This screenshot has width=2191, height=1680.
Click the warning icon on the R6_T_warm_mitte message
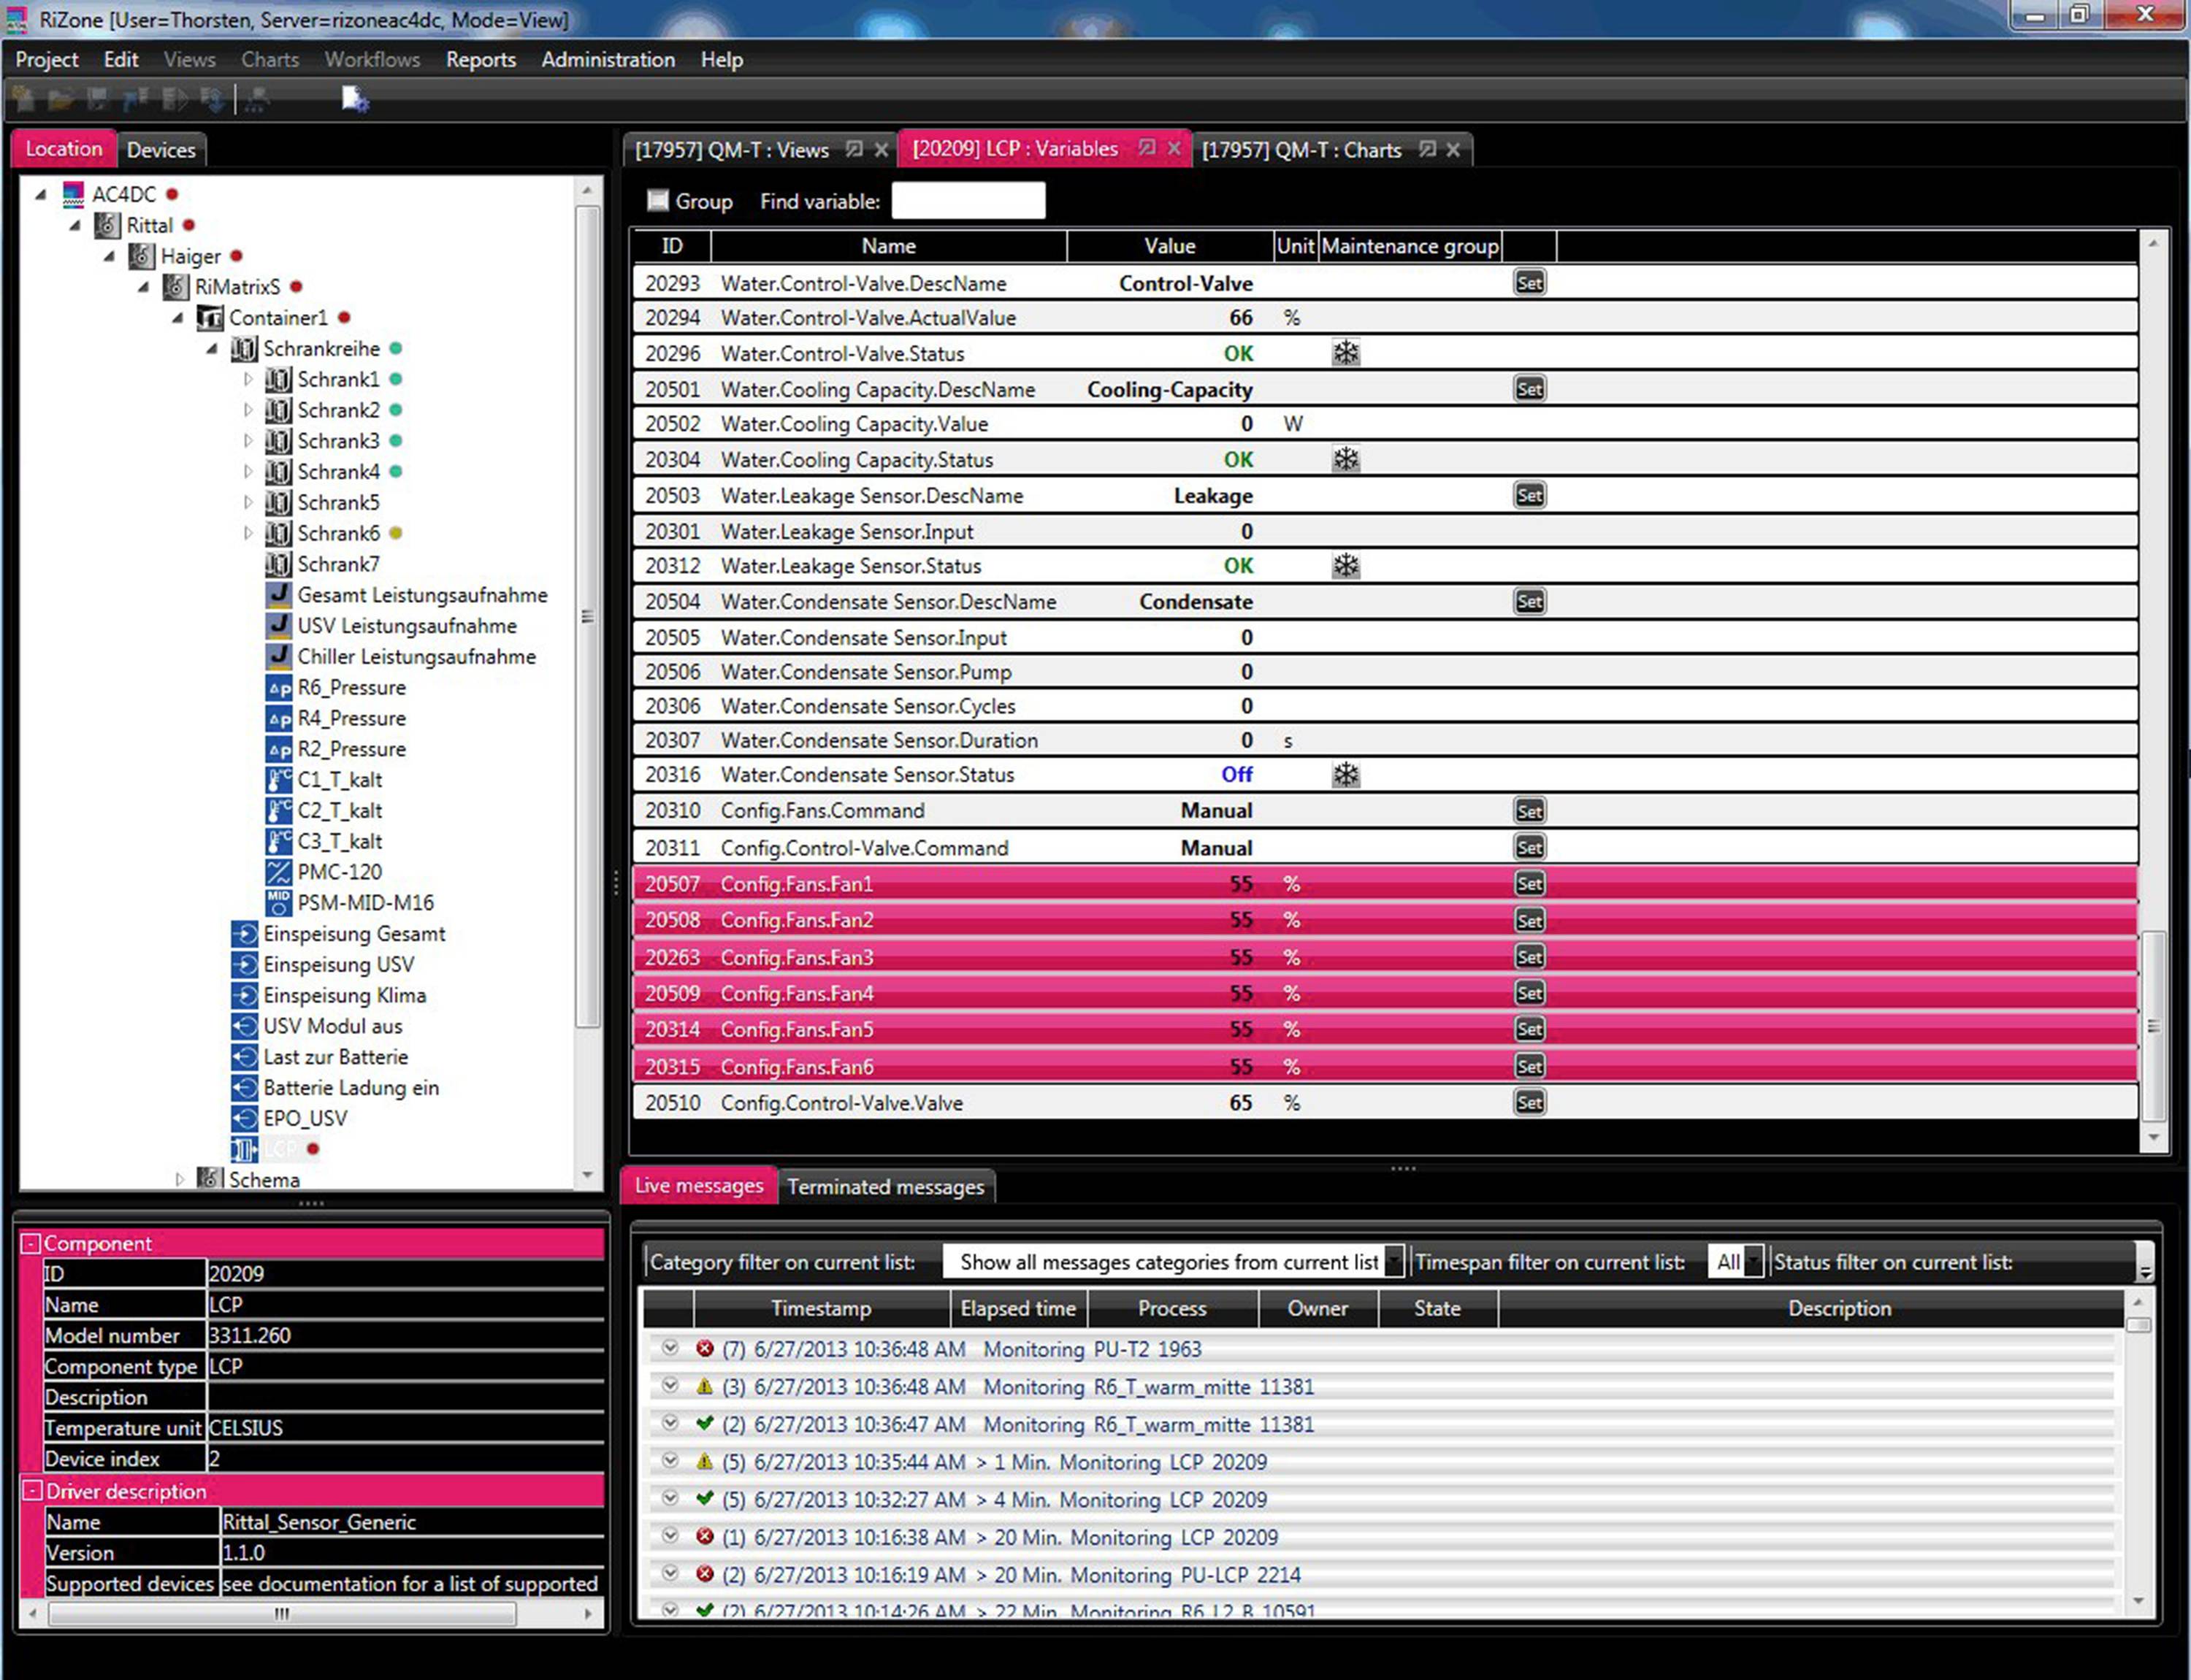pyautogui.click(x=705, y=1386)
